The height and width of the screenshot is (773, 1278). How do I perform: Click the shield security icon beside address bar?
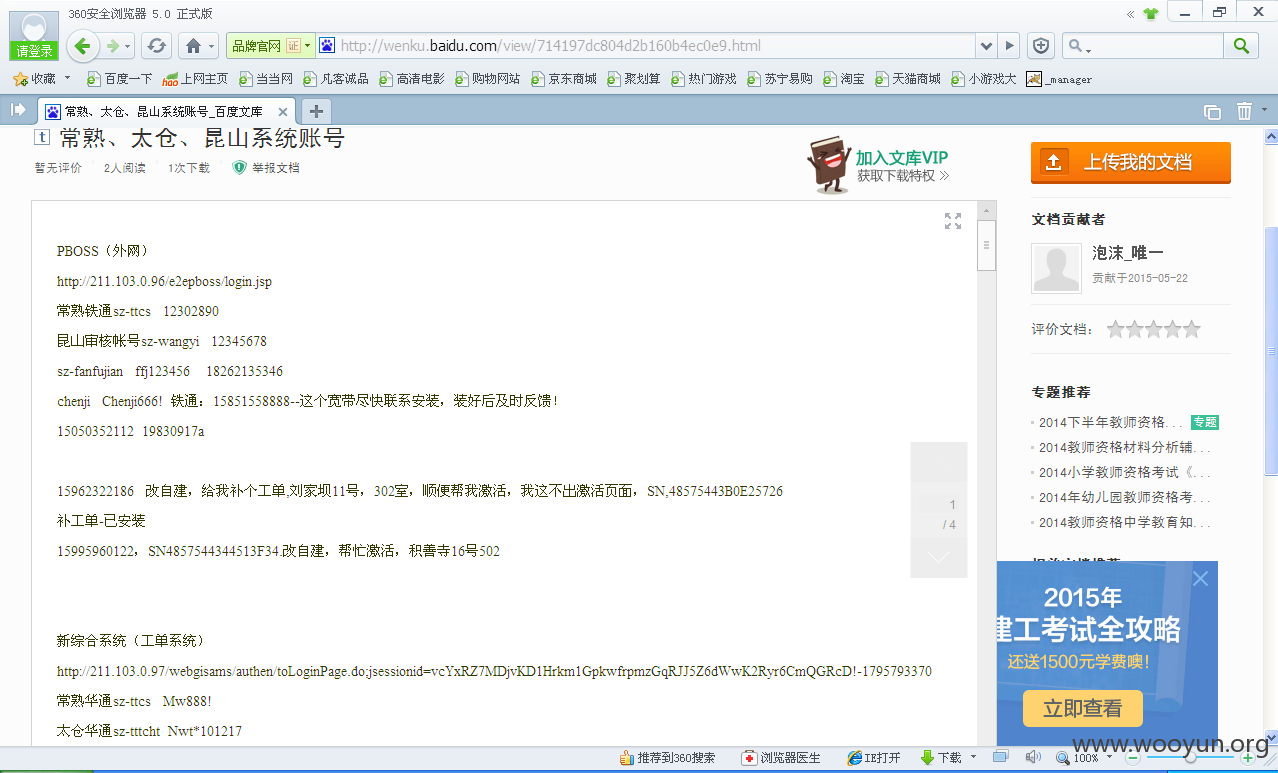(x=1041, y=46)
